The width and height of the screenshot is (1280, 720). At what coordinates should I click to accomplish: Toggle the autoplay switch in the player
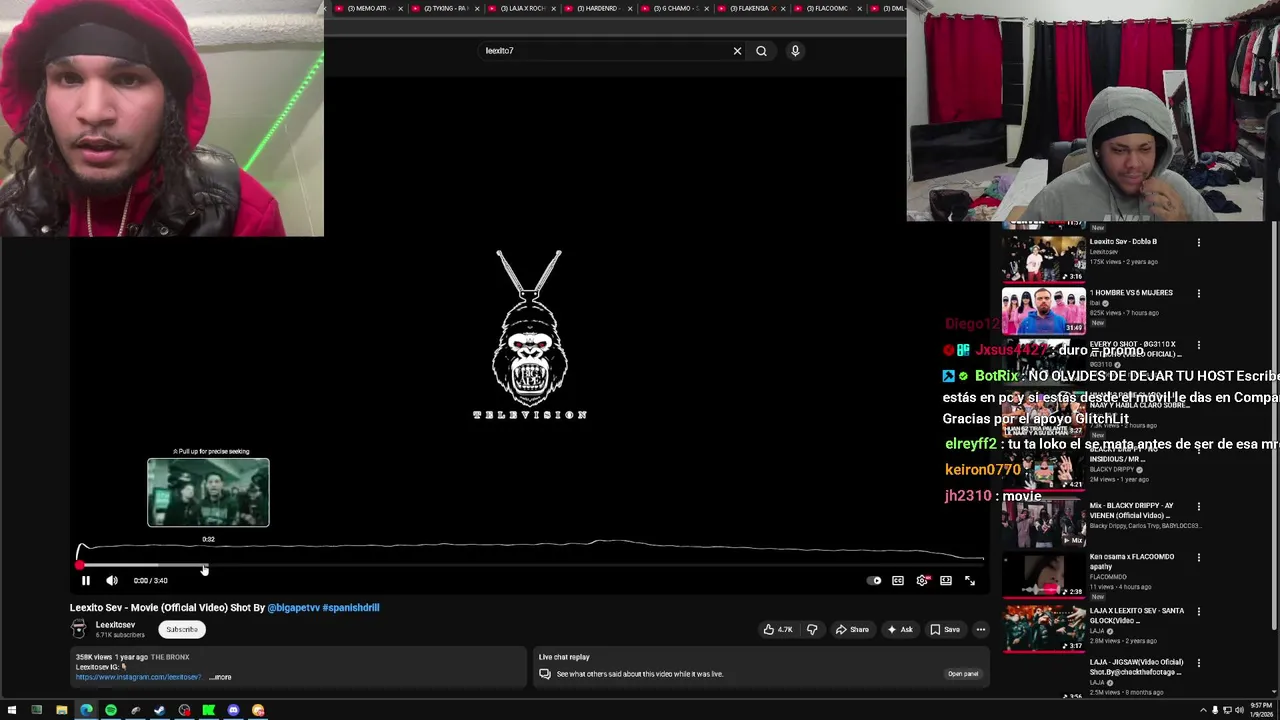[x=875, y=580]
